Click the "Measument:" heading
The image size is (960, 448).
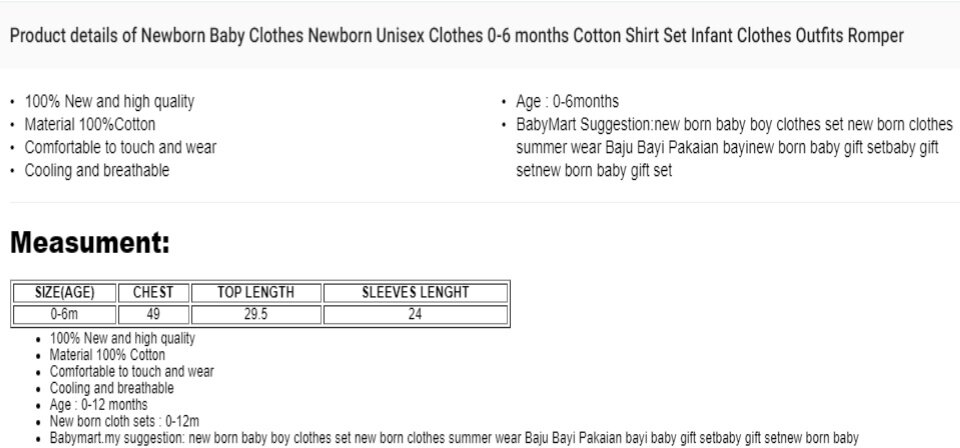(x=90, y=243)
